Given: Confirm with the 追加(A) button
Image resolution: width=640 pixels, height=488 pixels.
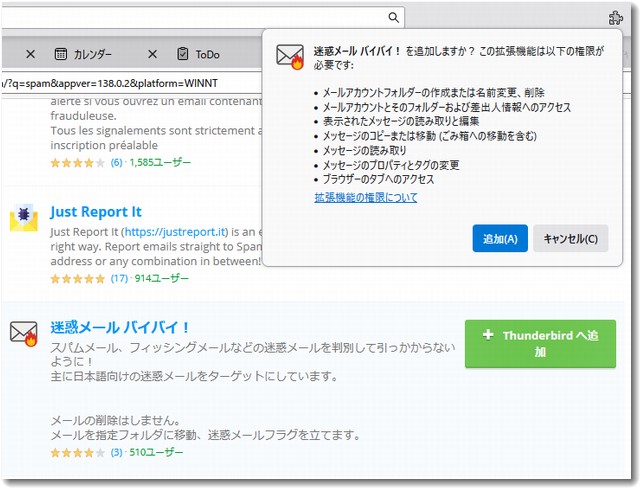Looking at the screenshot, I should 500,238.
